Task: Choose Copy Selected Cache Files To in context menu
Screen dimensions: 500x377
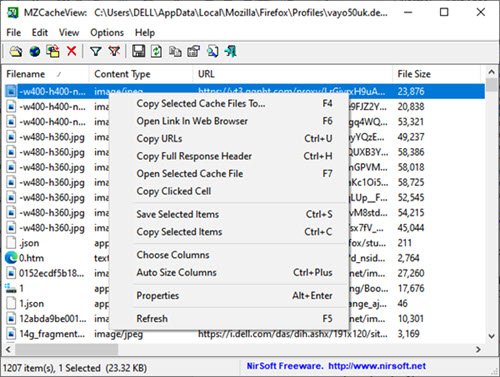Action: coord(230,104)
